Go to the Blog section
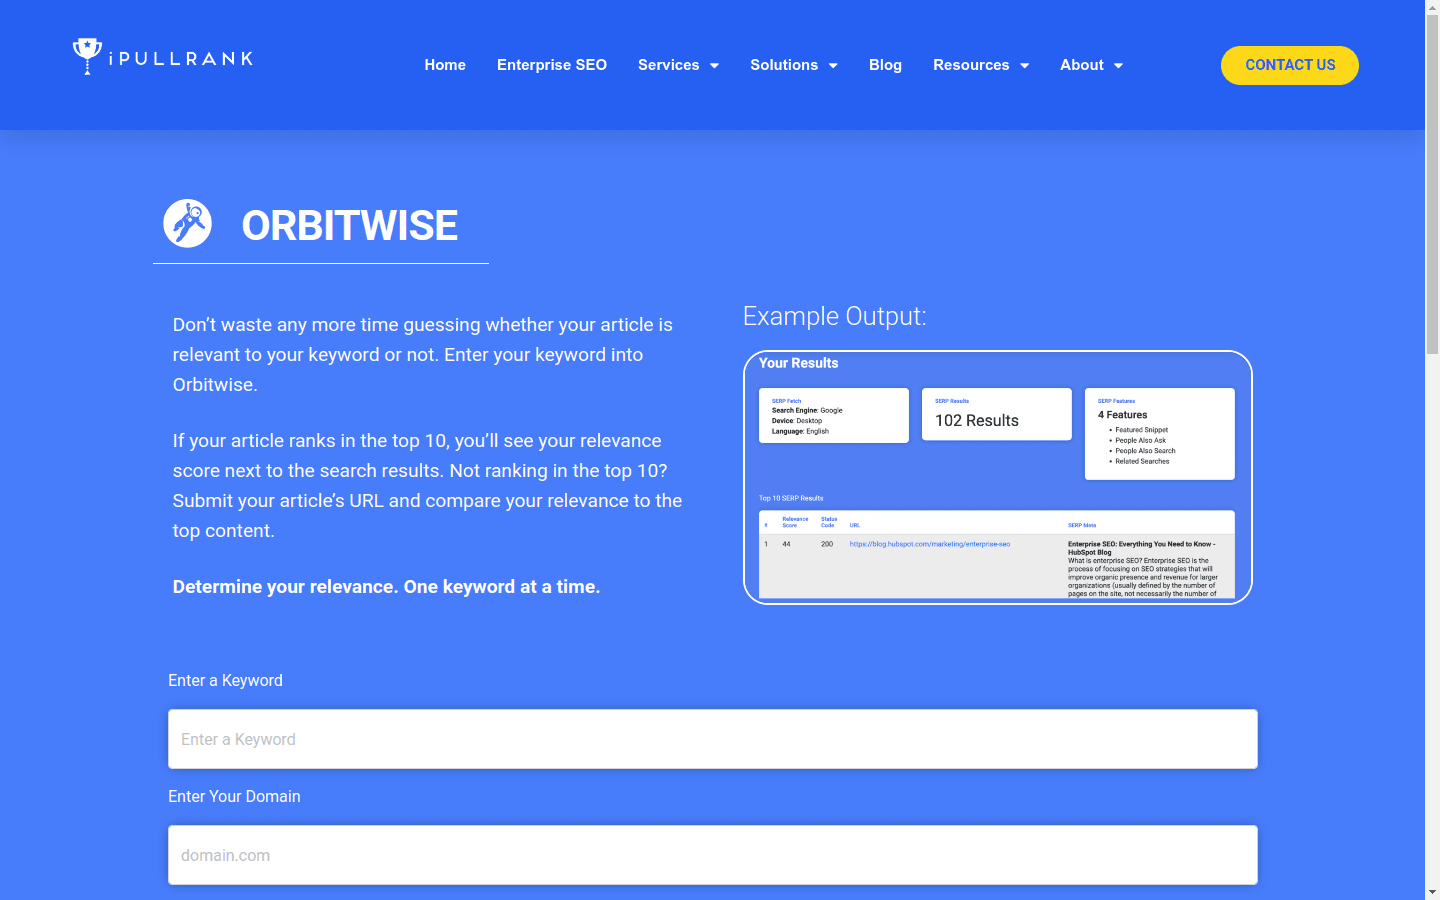Viewport: 1440px width, 900px height. [885, 65]
